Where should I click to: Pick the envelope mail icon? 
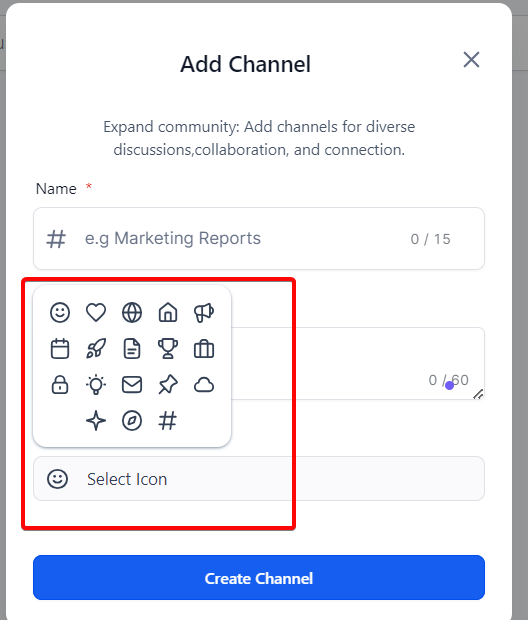(x=132, y=385)
